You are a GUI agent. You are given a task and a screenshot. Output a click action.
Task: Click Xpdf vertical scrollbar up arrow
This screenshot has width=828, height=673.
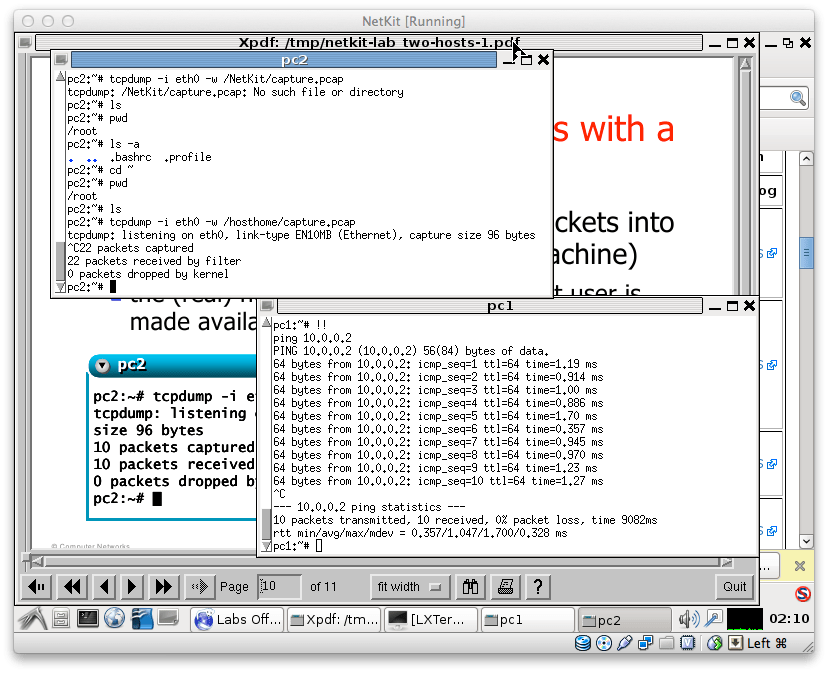point(745,64)
